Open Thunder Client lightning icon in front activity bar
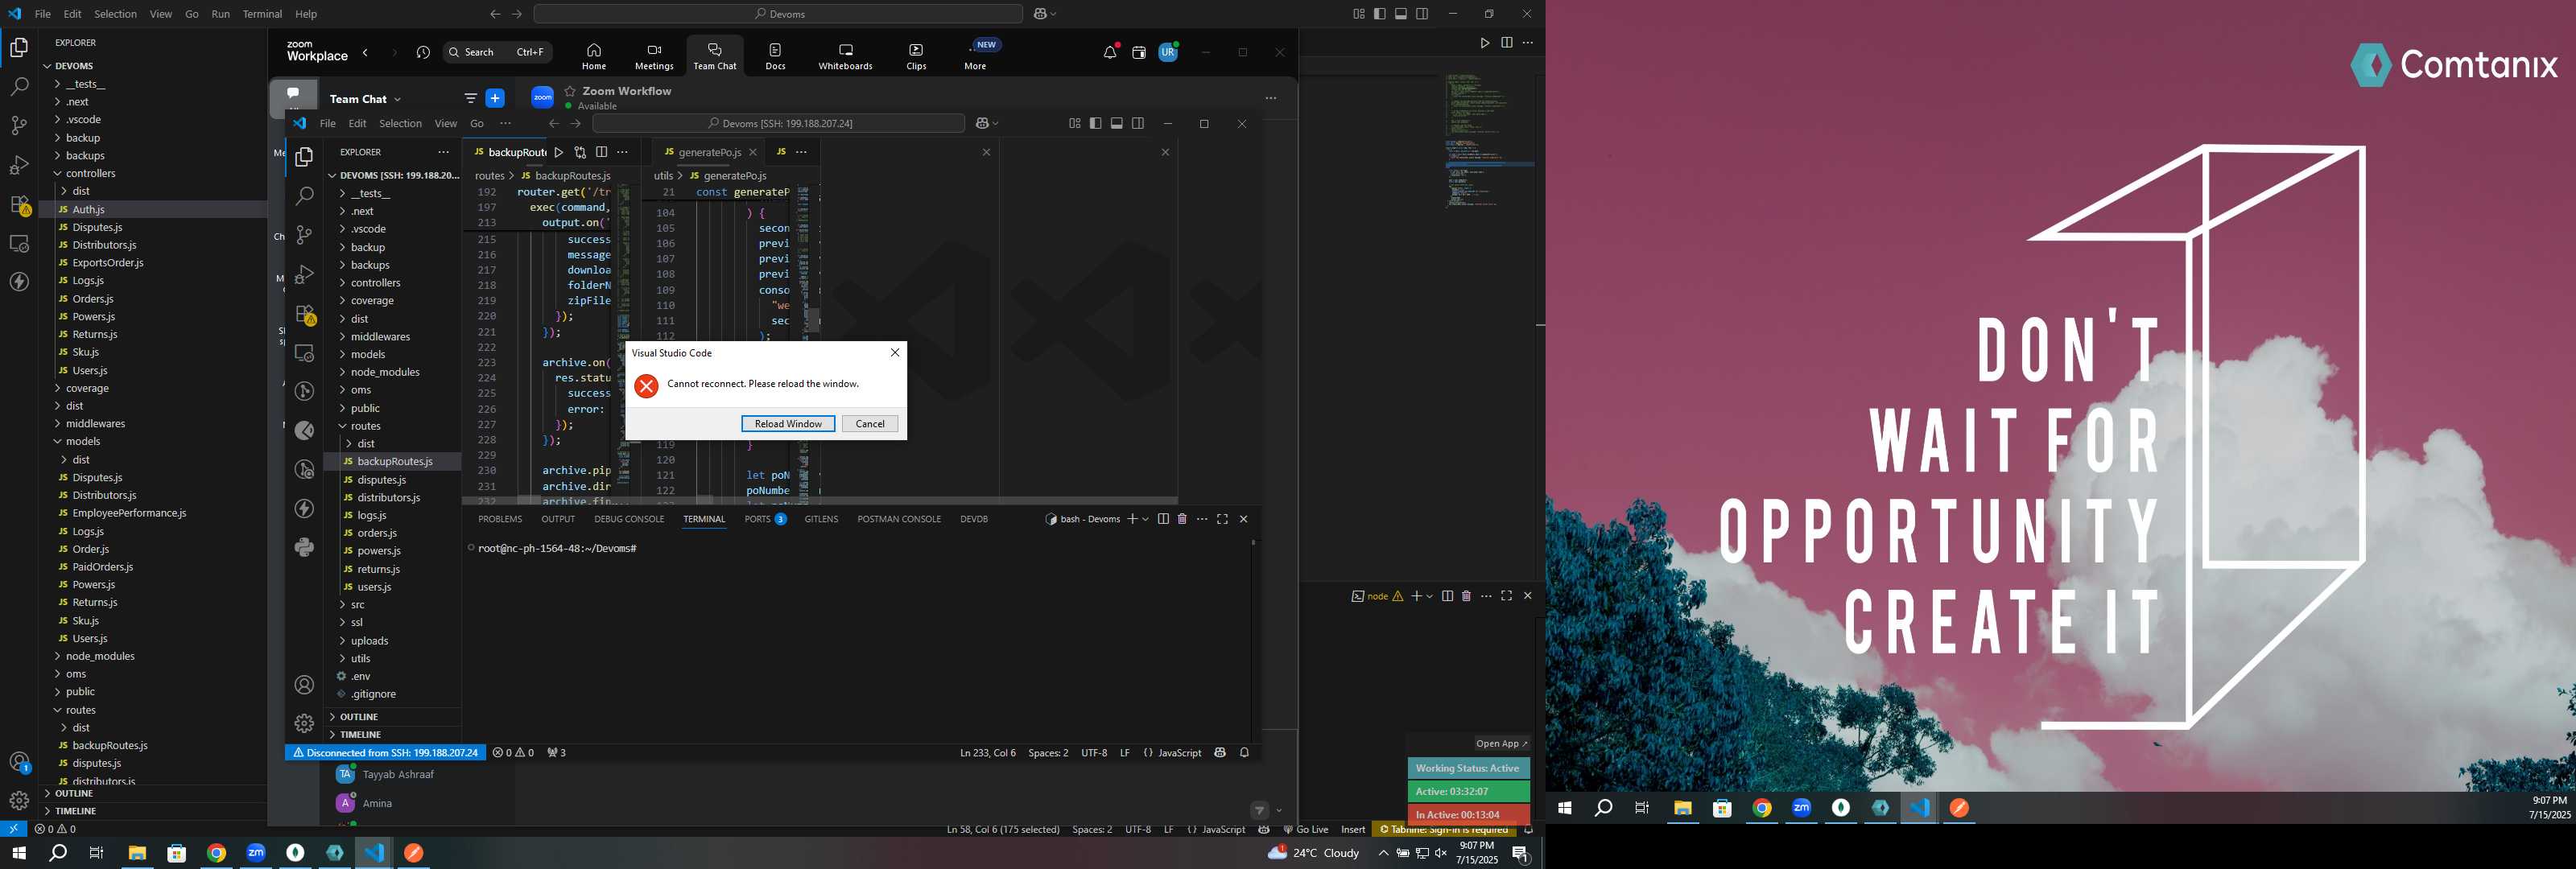This screenshot has height=869, width=2576. pos(305,508)
